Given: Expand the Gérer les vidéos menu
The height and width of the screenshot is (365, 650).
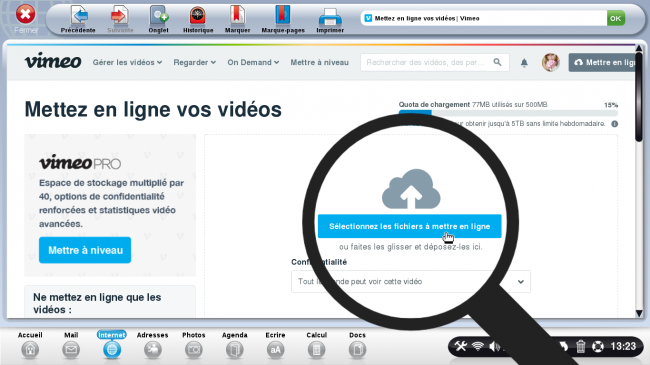Looking at the screenshot, I should tap(127, 62).
